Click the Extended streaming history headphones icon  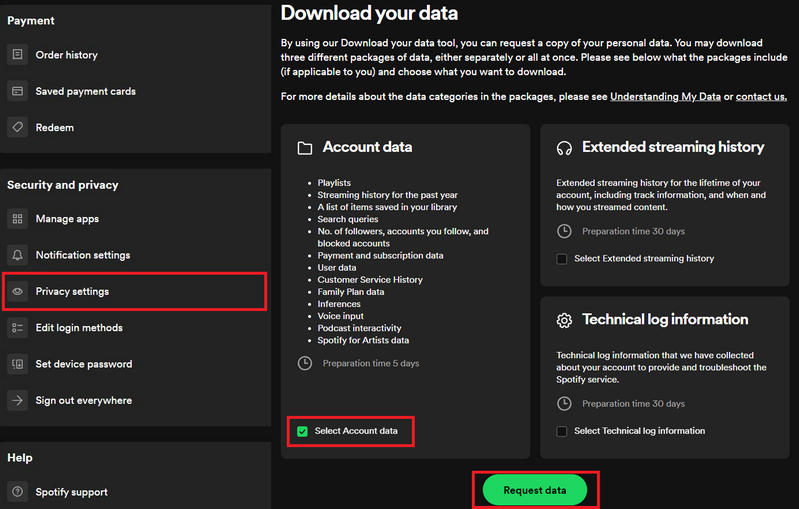coord(564,148)
